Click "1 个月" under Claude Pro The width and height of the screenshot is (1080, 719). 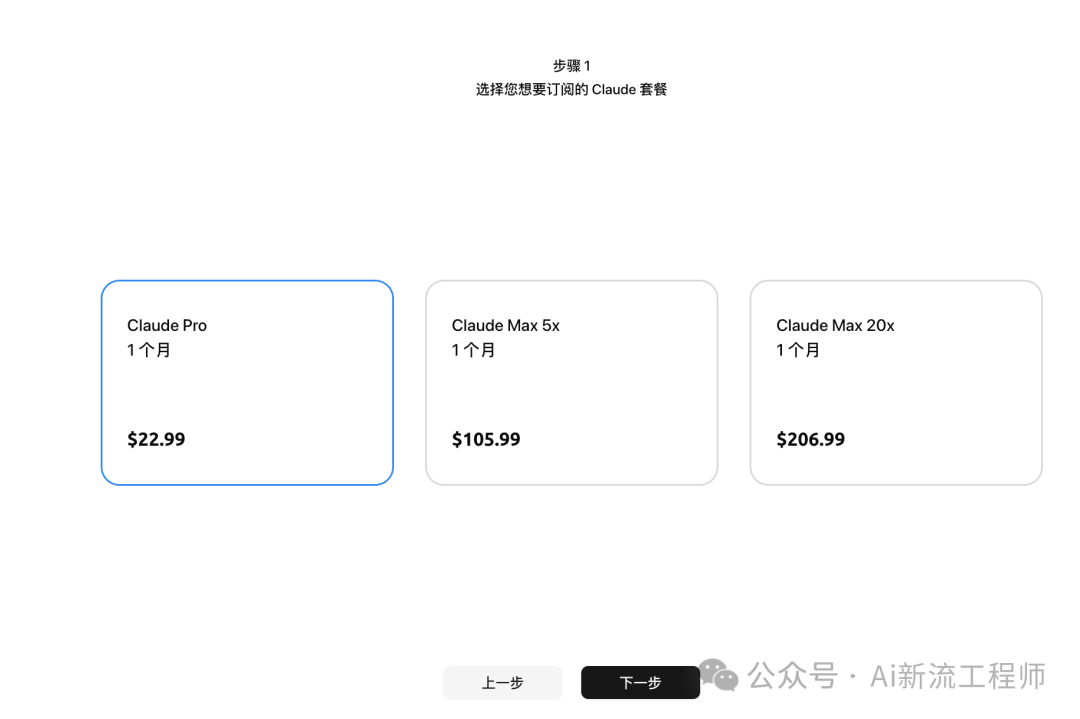(149, 350)
